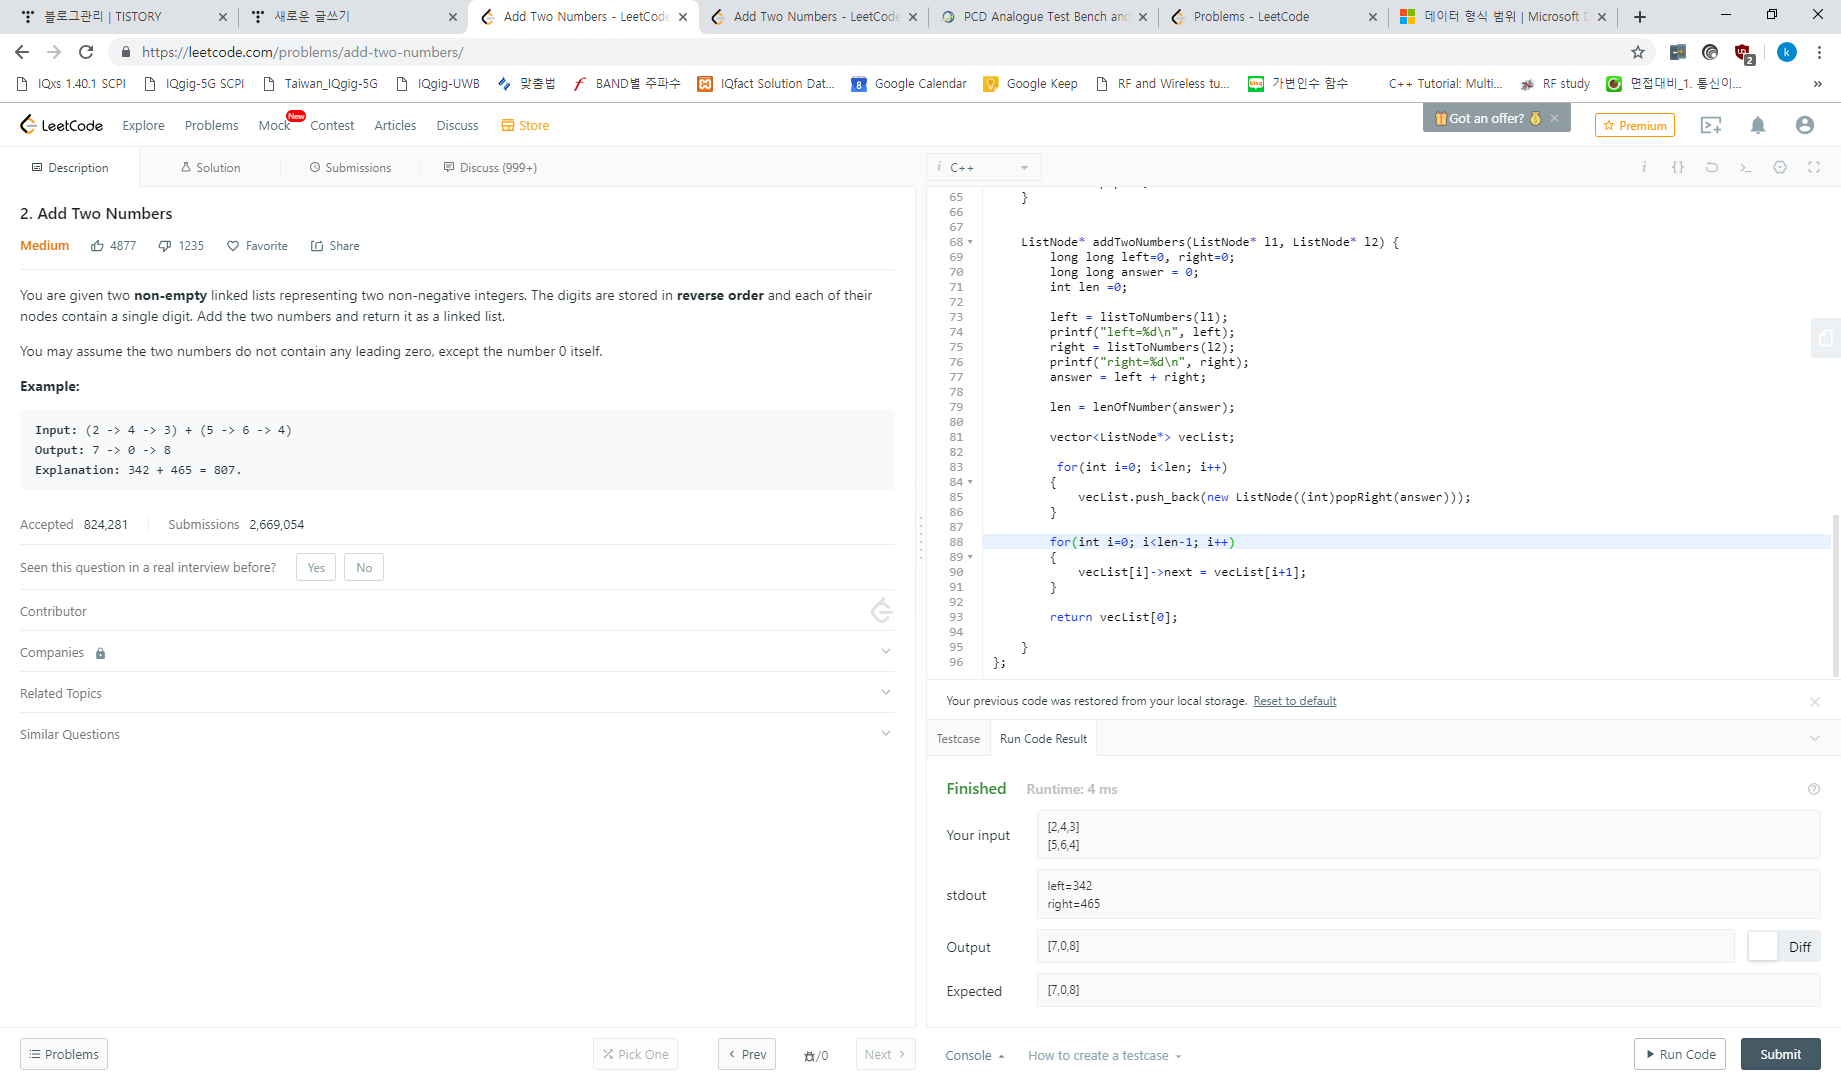Open the user profile avatar
The image size is (1841, 1080).
pos(1805,125)
